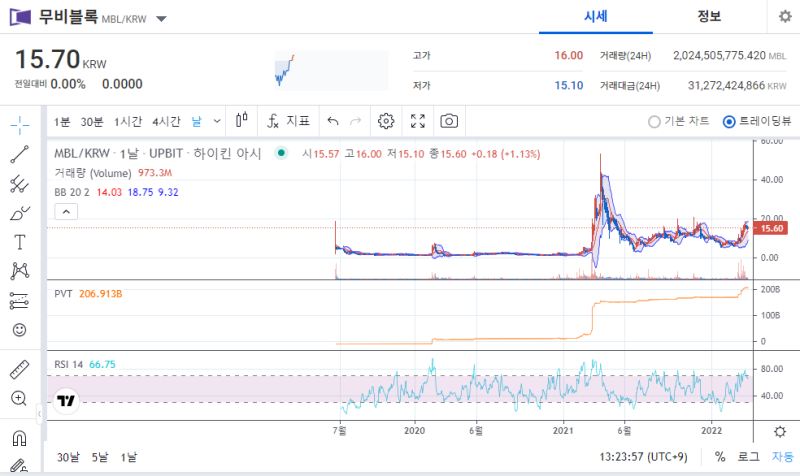Click the TradingView logo badge
800x476 pixels.
coord(66,400)
